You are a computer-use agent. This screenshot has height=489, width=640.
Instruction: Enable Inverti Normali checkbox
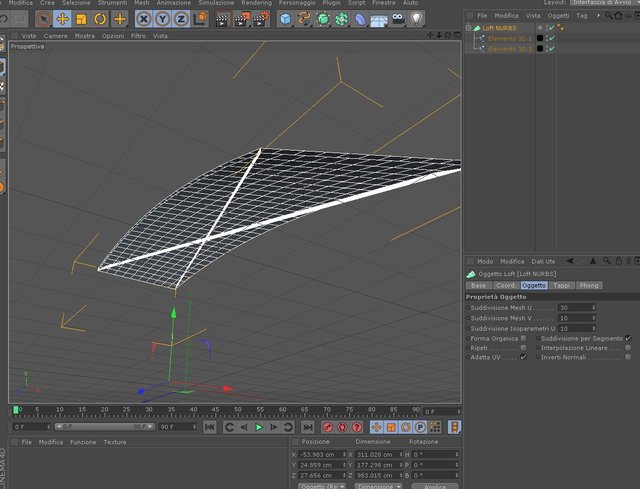click(628, 357)
